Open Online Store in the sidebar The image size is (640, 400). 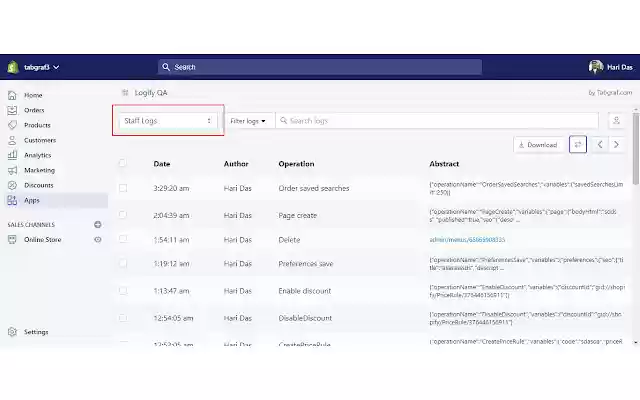pyautogui.click(x=42, y=240)
